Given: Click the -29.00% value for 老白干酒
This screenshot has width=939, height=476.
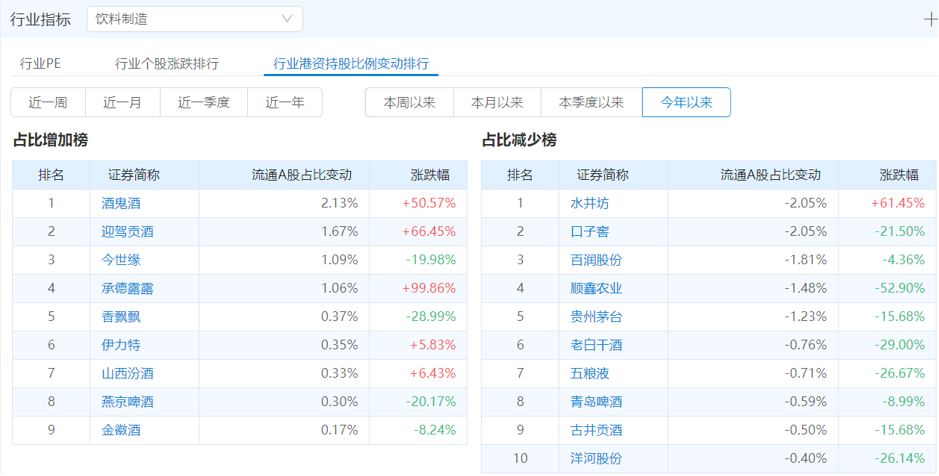Looking at the screenshot, I should [x=899, y=345].
